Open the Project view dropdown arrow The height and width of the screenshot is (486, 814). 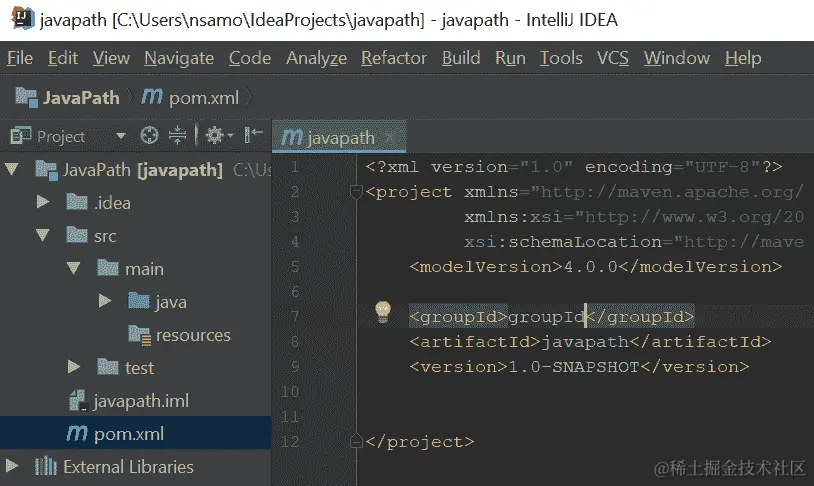pos(121,136)
